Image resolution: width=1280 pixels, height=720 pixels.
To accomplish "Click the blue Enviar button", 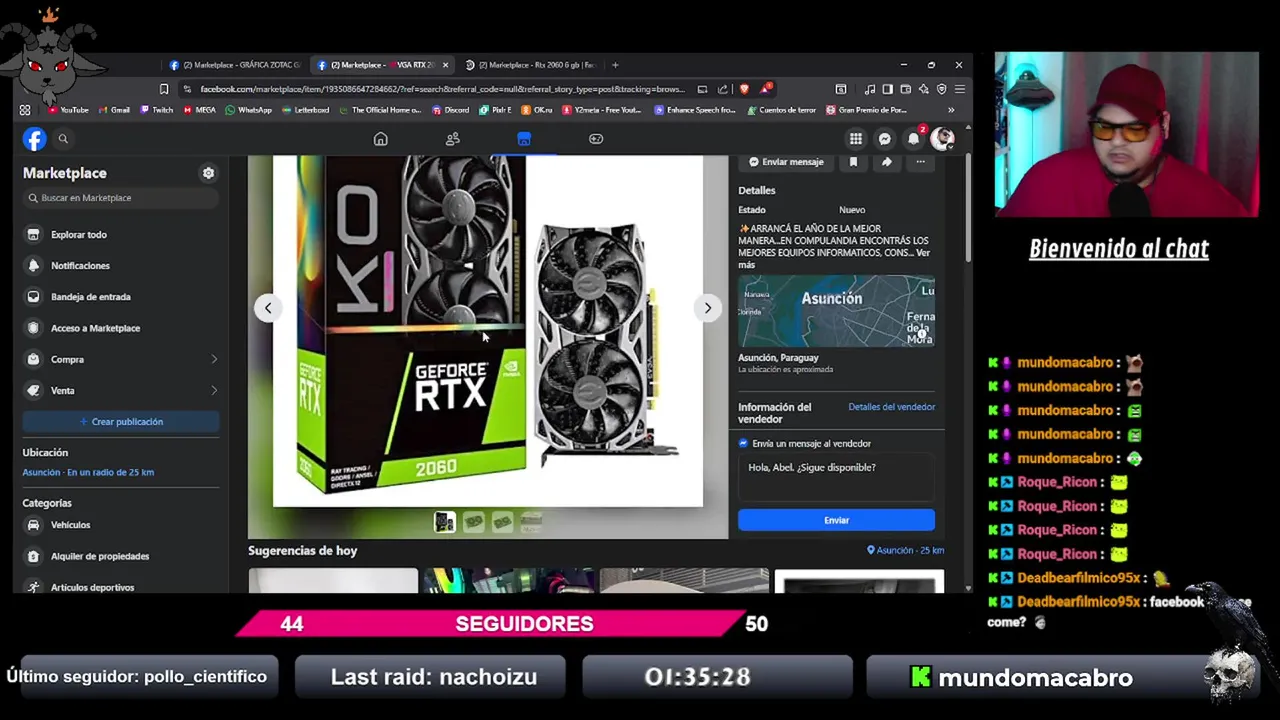I will point(836,520).
